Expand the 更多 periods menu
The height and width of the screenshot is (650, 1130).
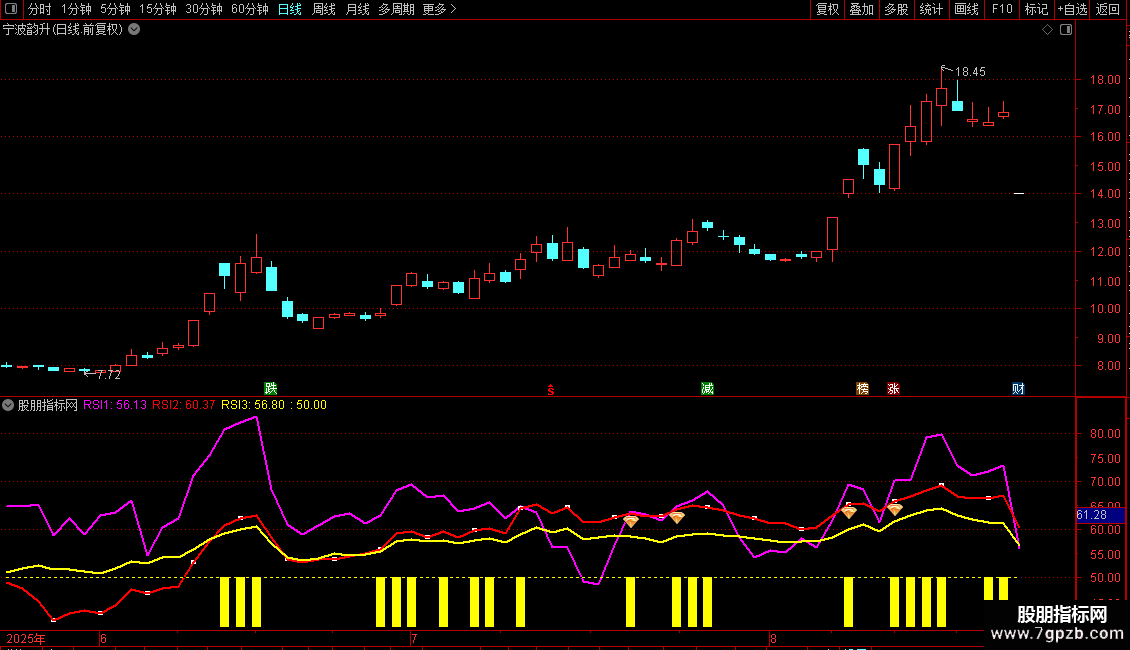click(439, 9)
